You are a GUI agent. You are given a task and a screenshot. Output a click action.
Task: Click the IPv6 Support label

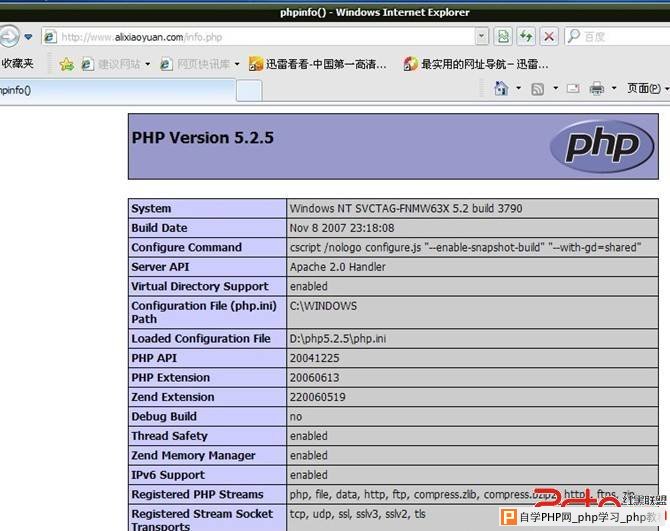point(168,475)
